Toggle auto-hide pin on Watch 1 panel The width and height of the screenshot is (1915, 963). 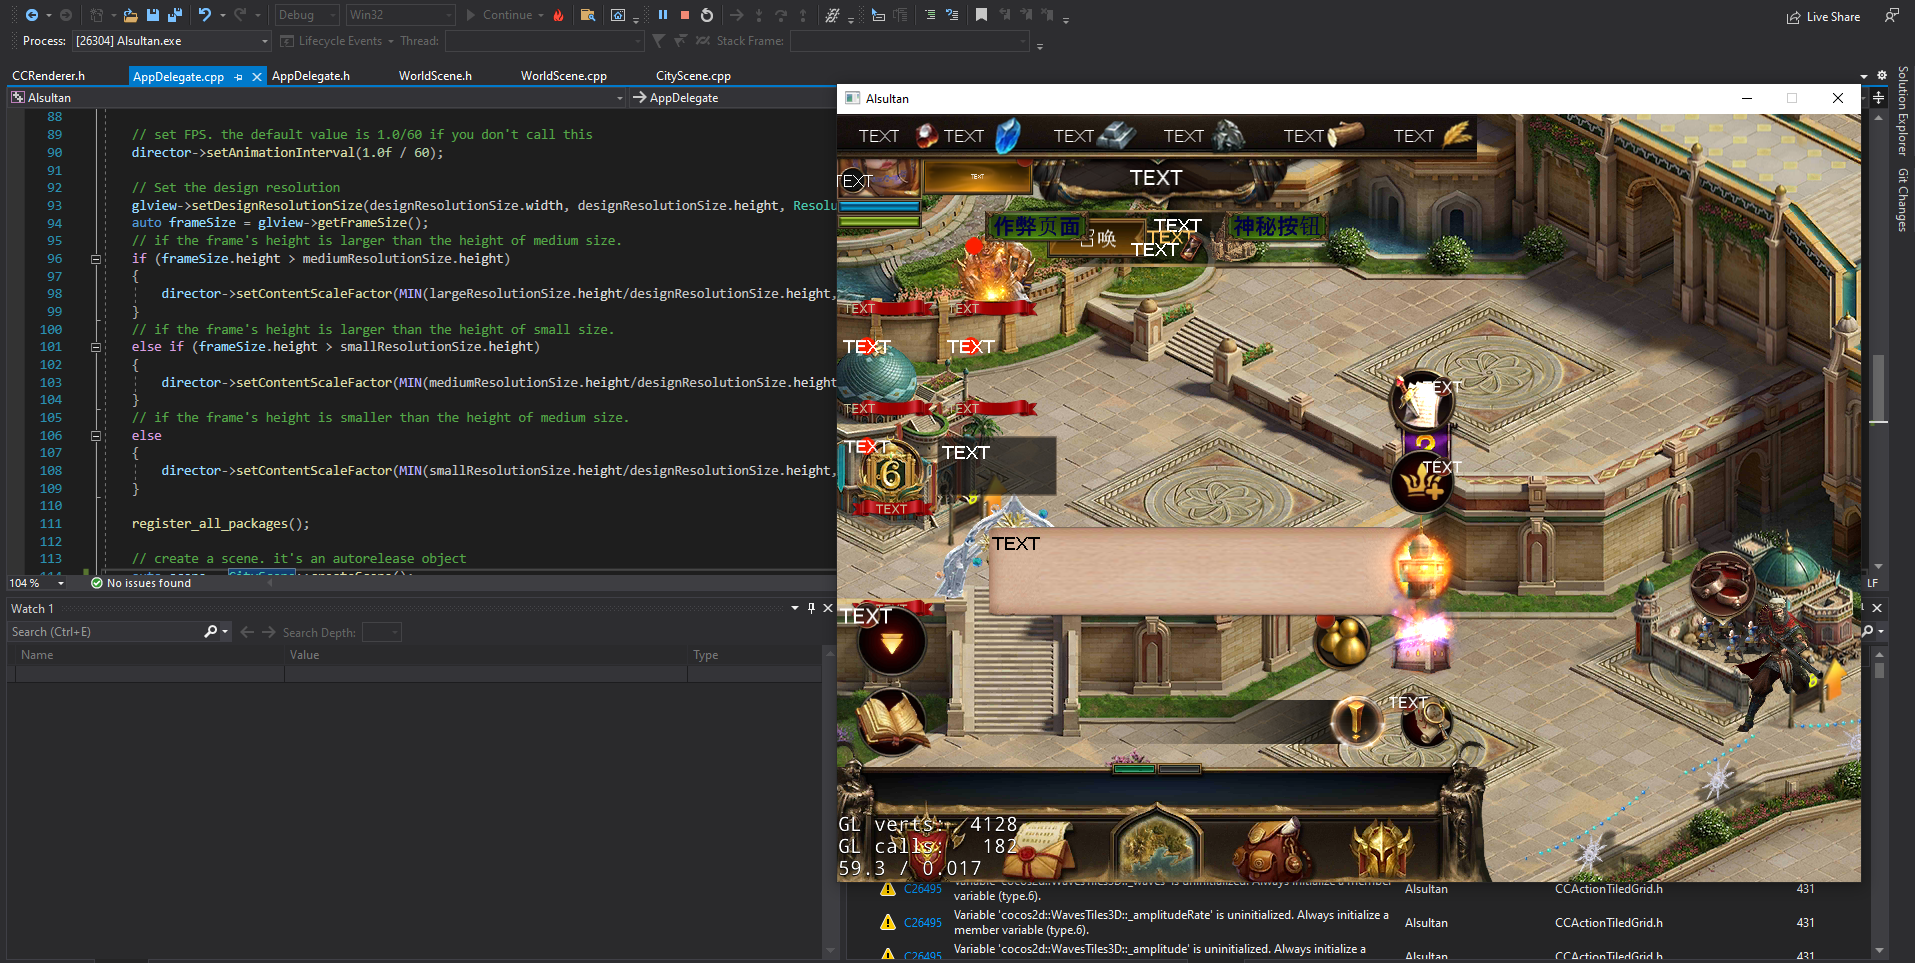click(x=811, y=608)
